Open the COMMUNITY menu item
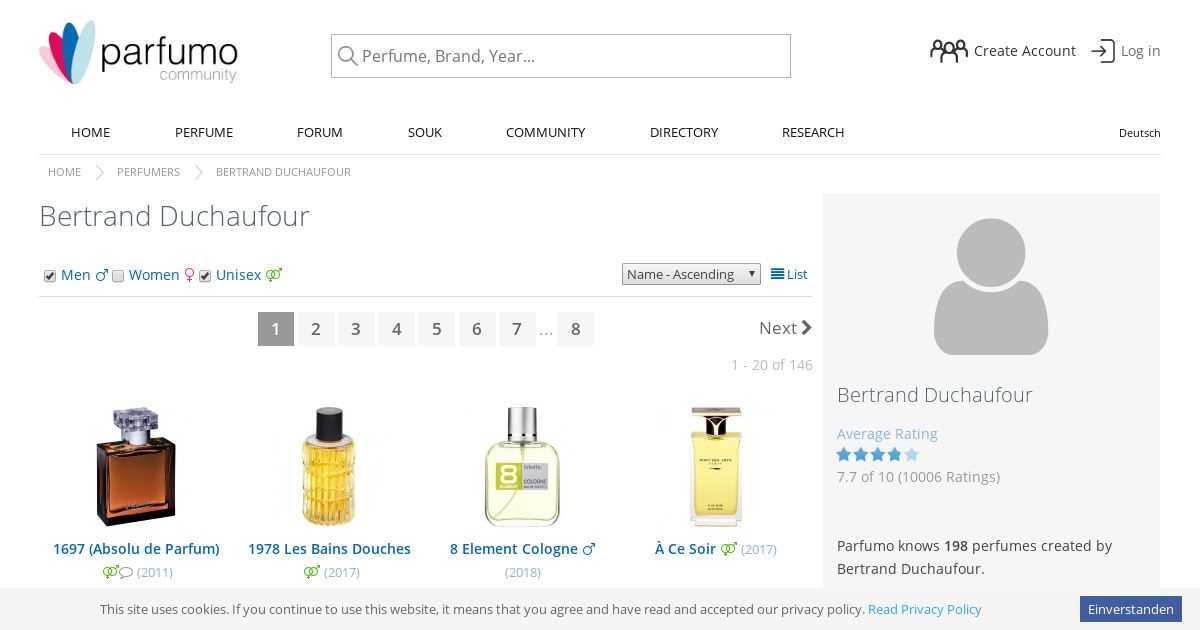Image resolution: width=1200 pixels, height=630 pixels. tap(545, 132)
